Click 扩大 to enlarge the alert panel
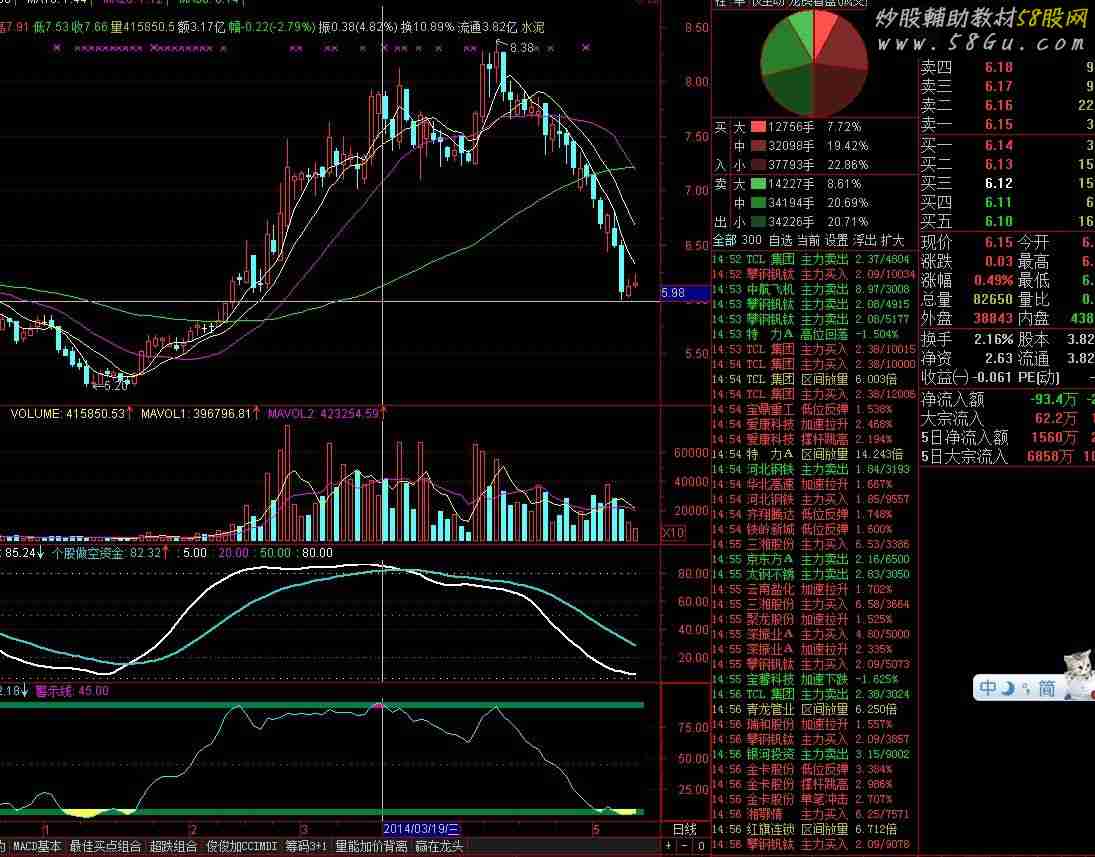 click(892, 240)
